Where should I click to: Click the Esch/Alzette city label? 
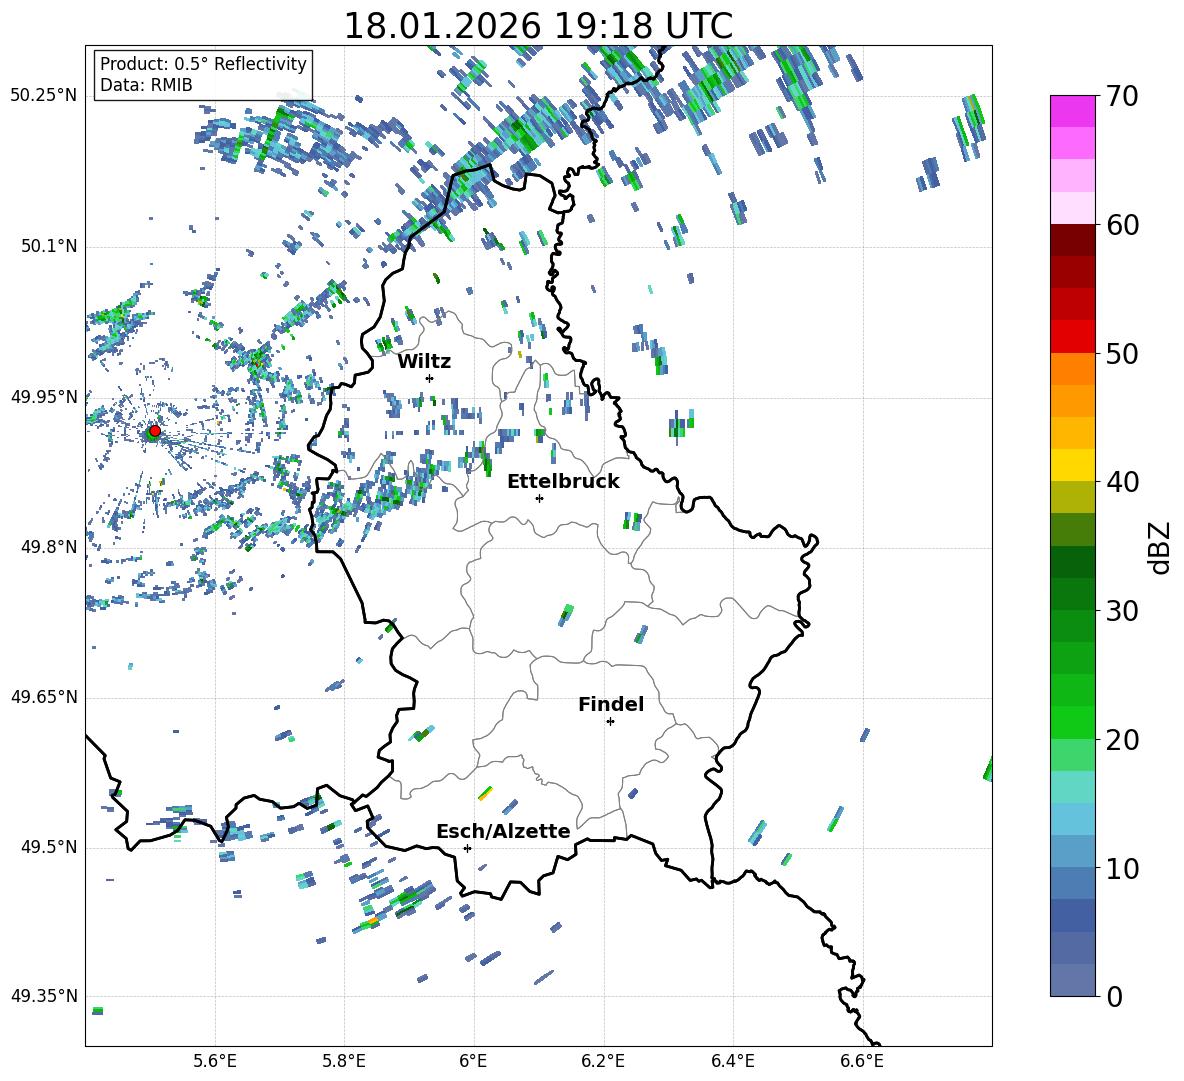(503, 831)
